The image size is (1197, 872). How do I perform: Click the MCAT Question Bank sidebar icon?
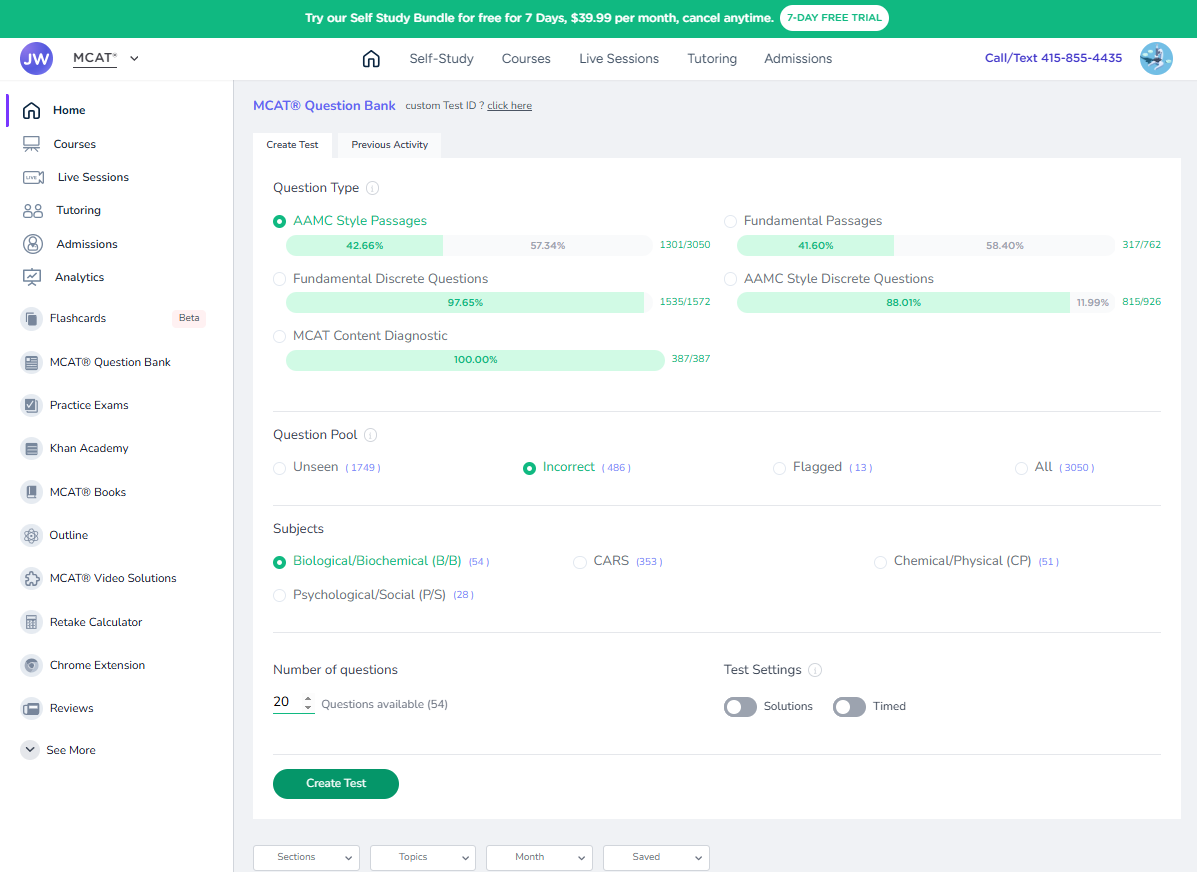pos(31,363)
